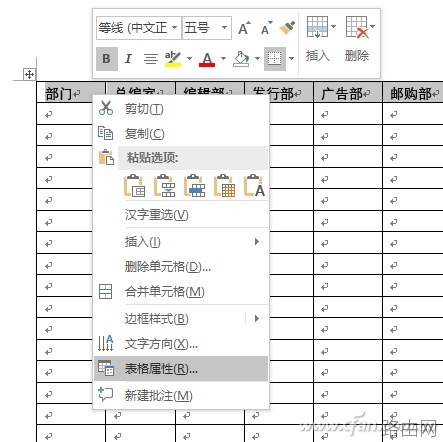Choose 合并单元格(M) menu entry
Image resolution: width=443 pixels, height=442 pixels.
(180, 292)
